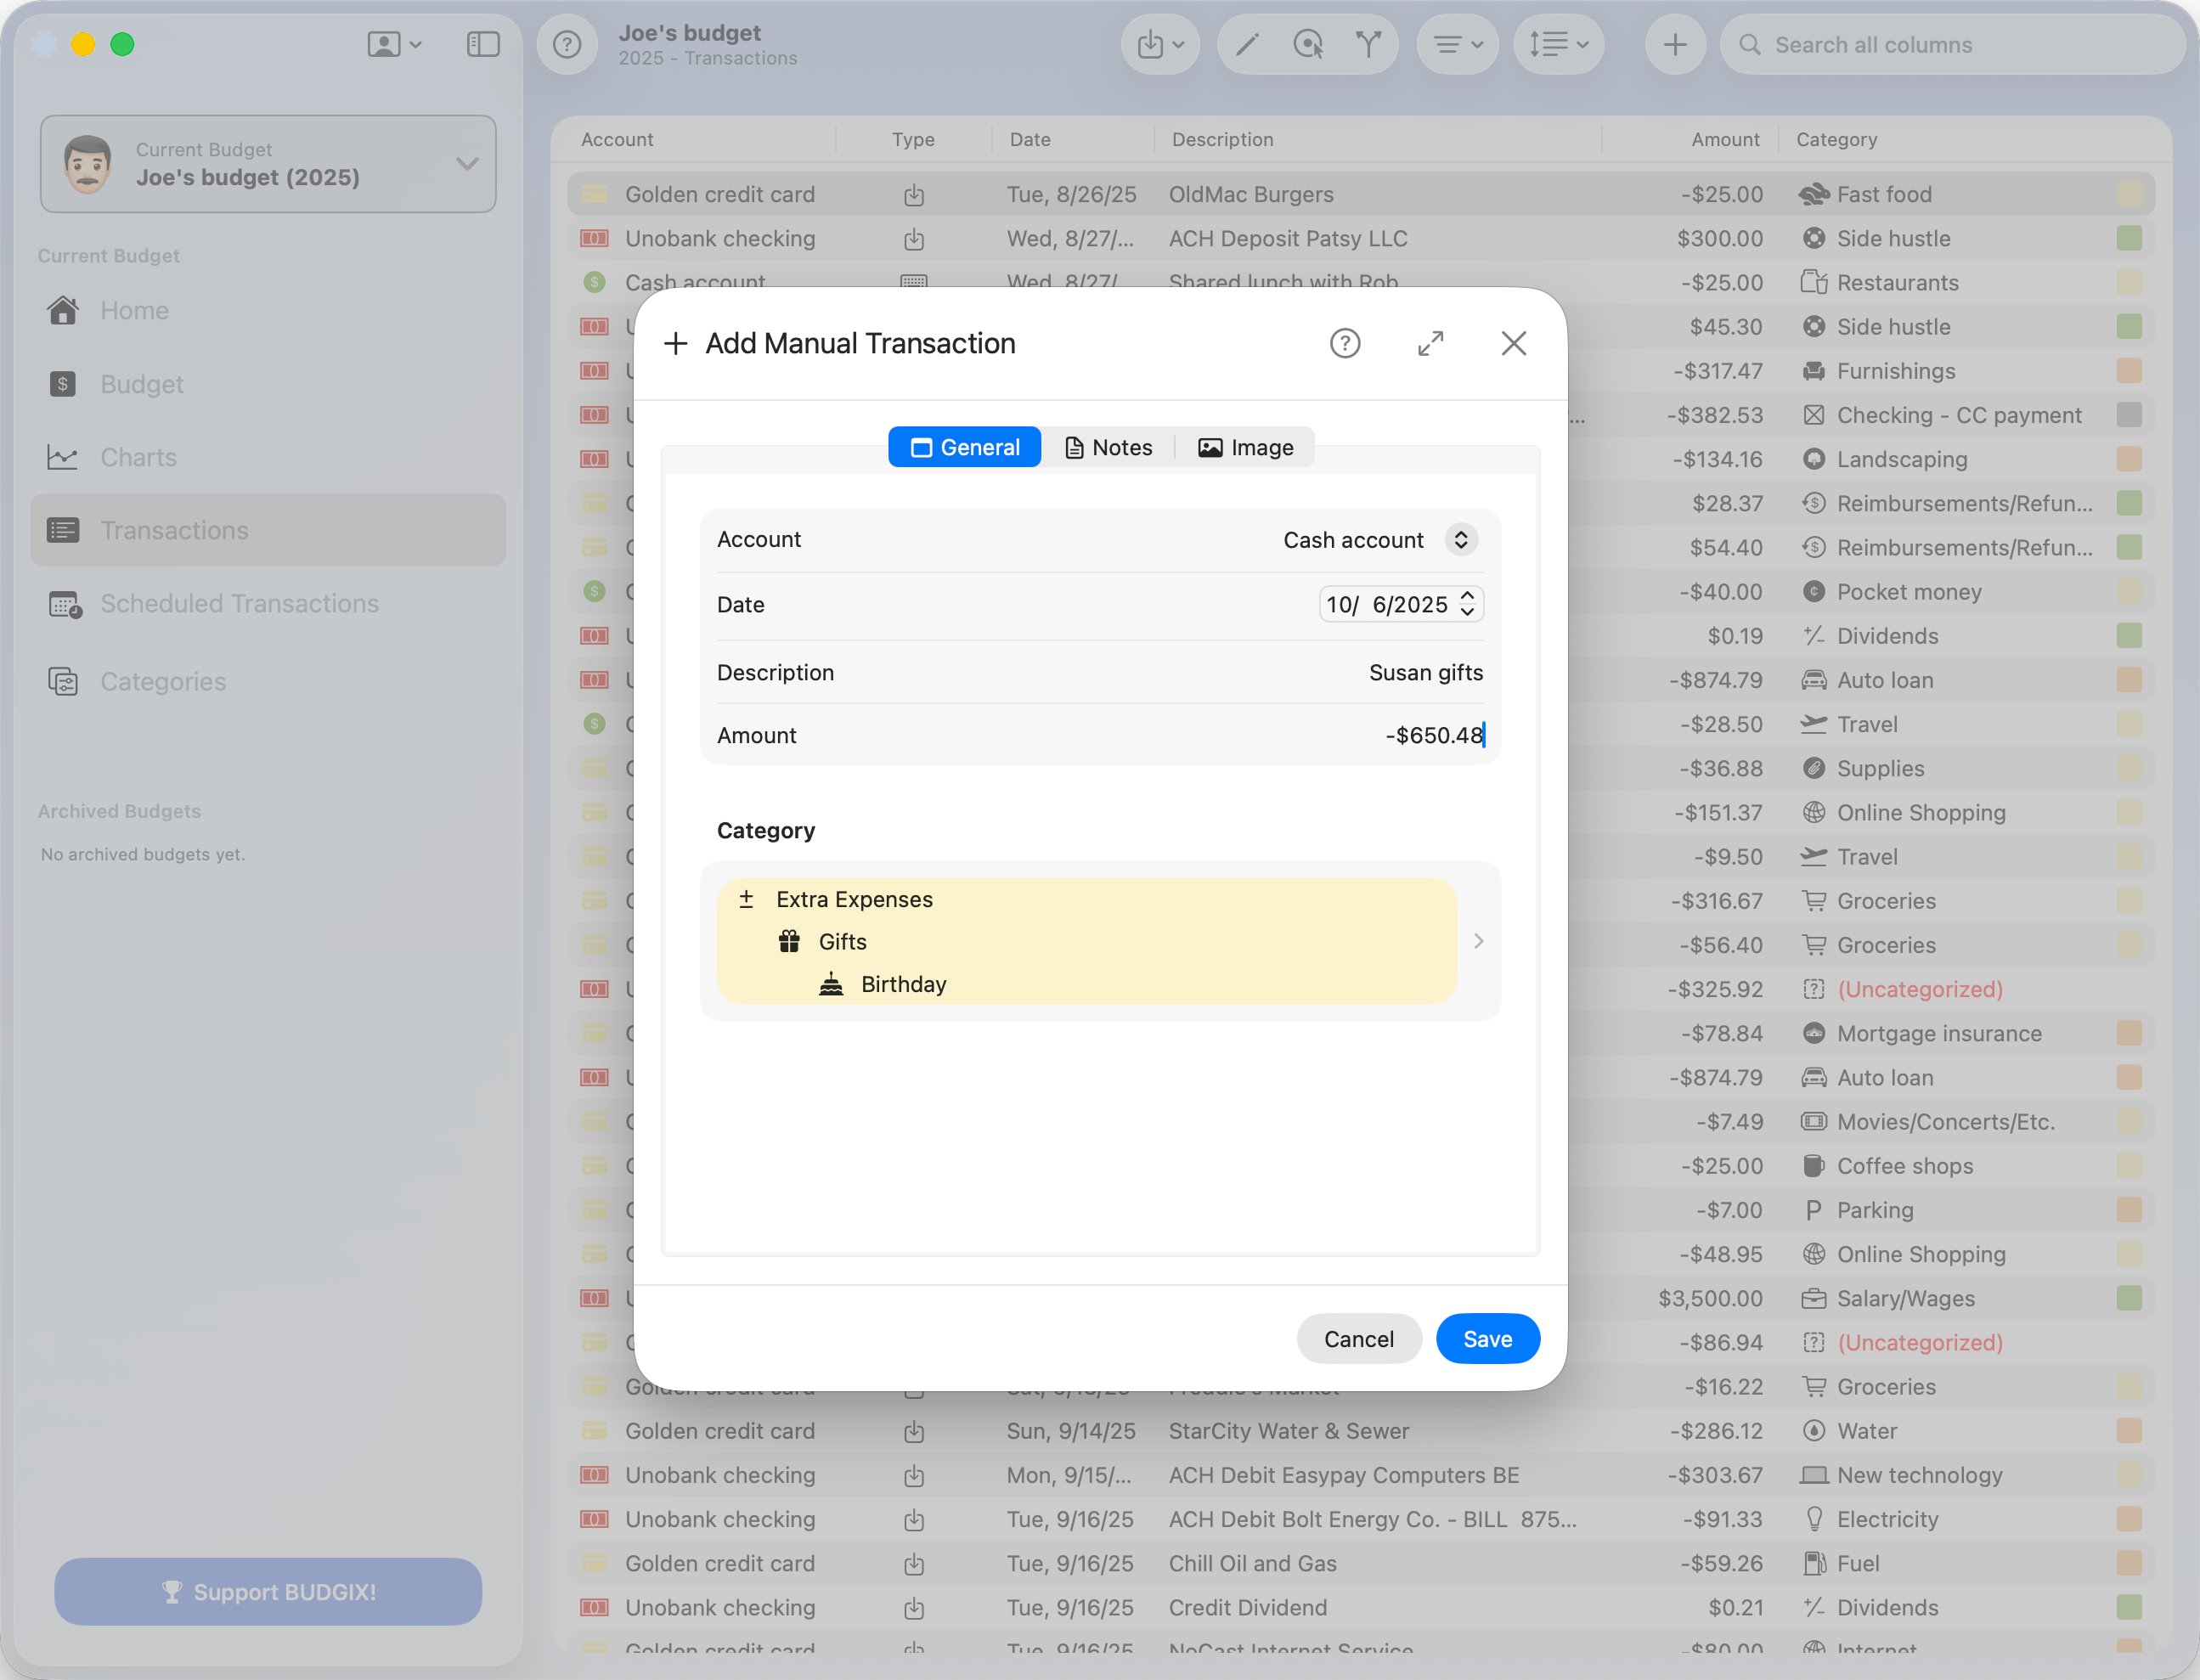Click the help icon in the dialog header
This screenshot has height=1680, width=2200.
(x=1344, y=343)
